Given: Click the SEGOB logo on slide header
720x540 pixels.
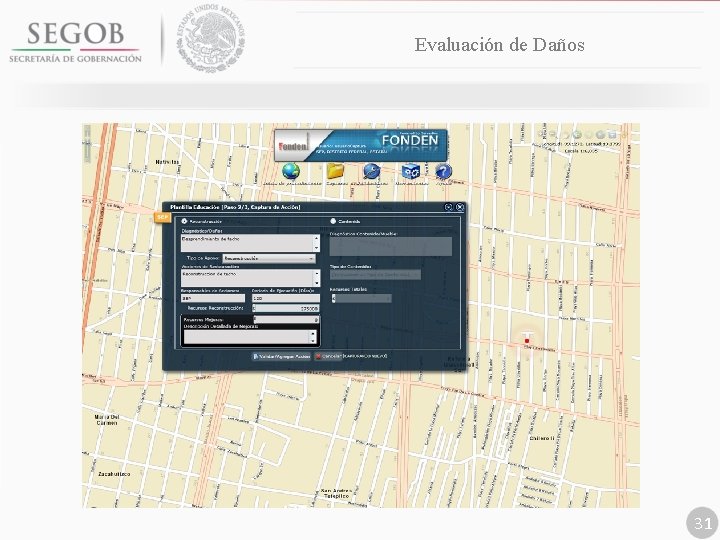Looking at the screenshot, I should (75, 42).
